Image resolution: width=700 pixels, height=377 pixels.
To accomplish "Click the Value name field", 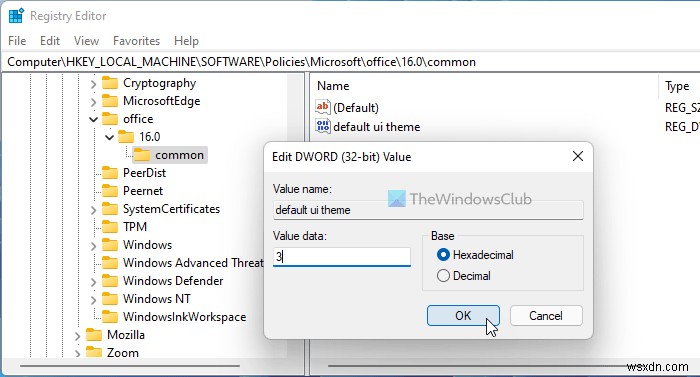I will 428,210.
